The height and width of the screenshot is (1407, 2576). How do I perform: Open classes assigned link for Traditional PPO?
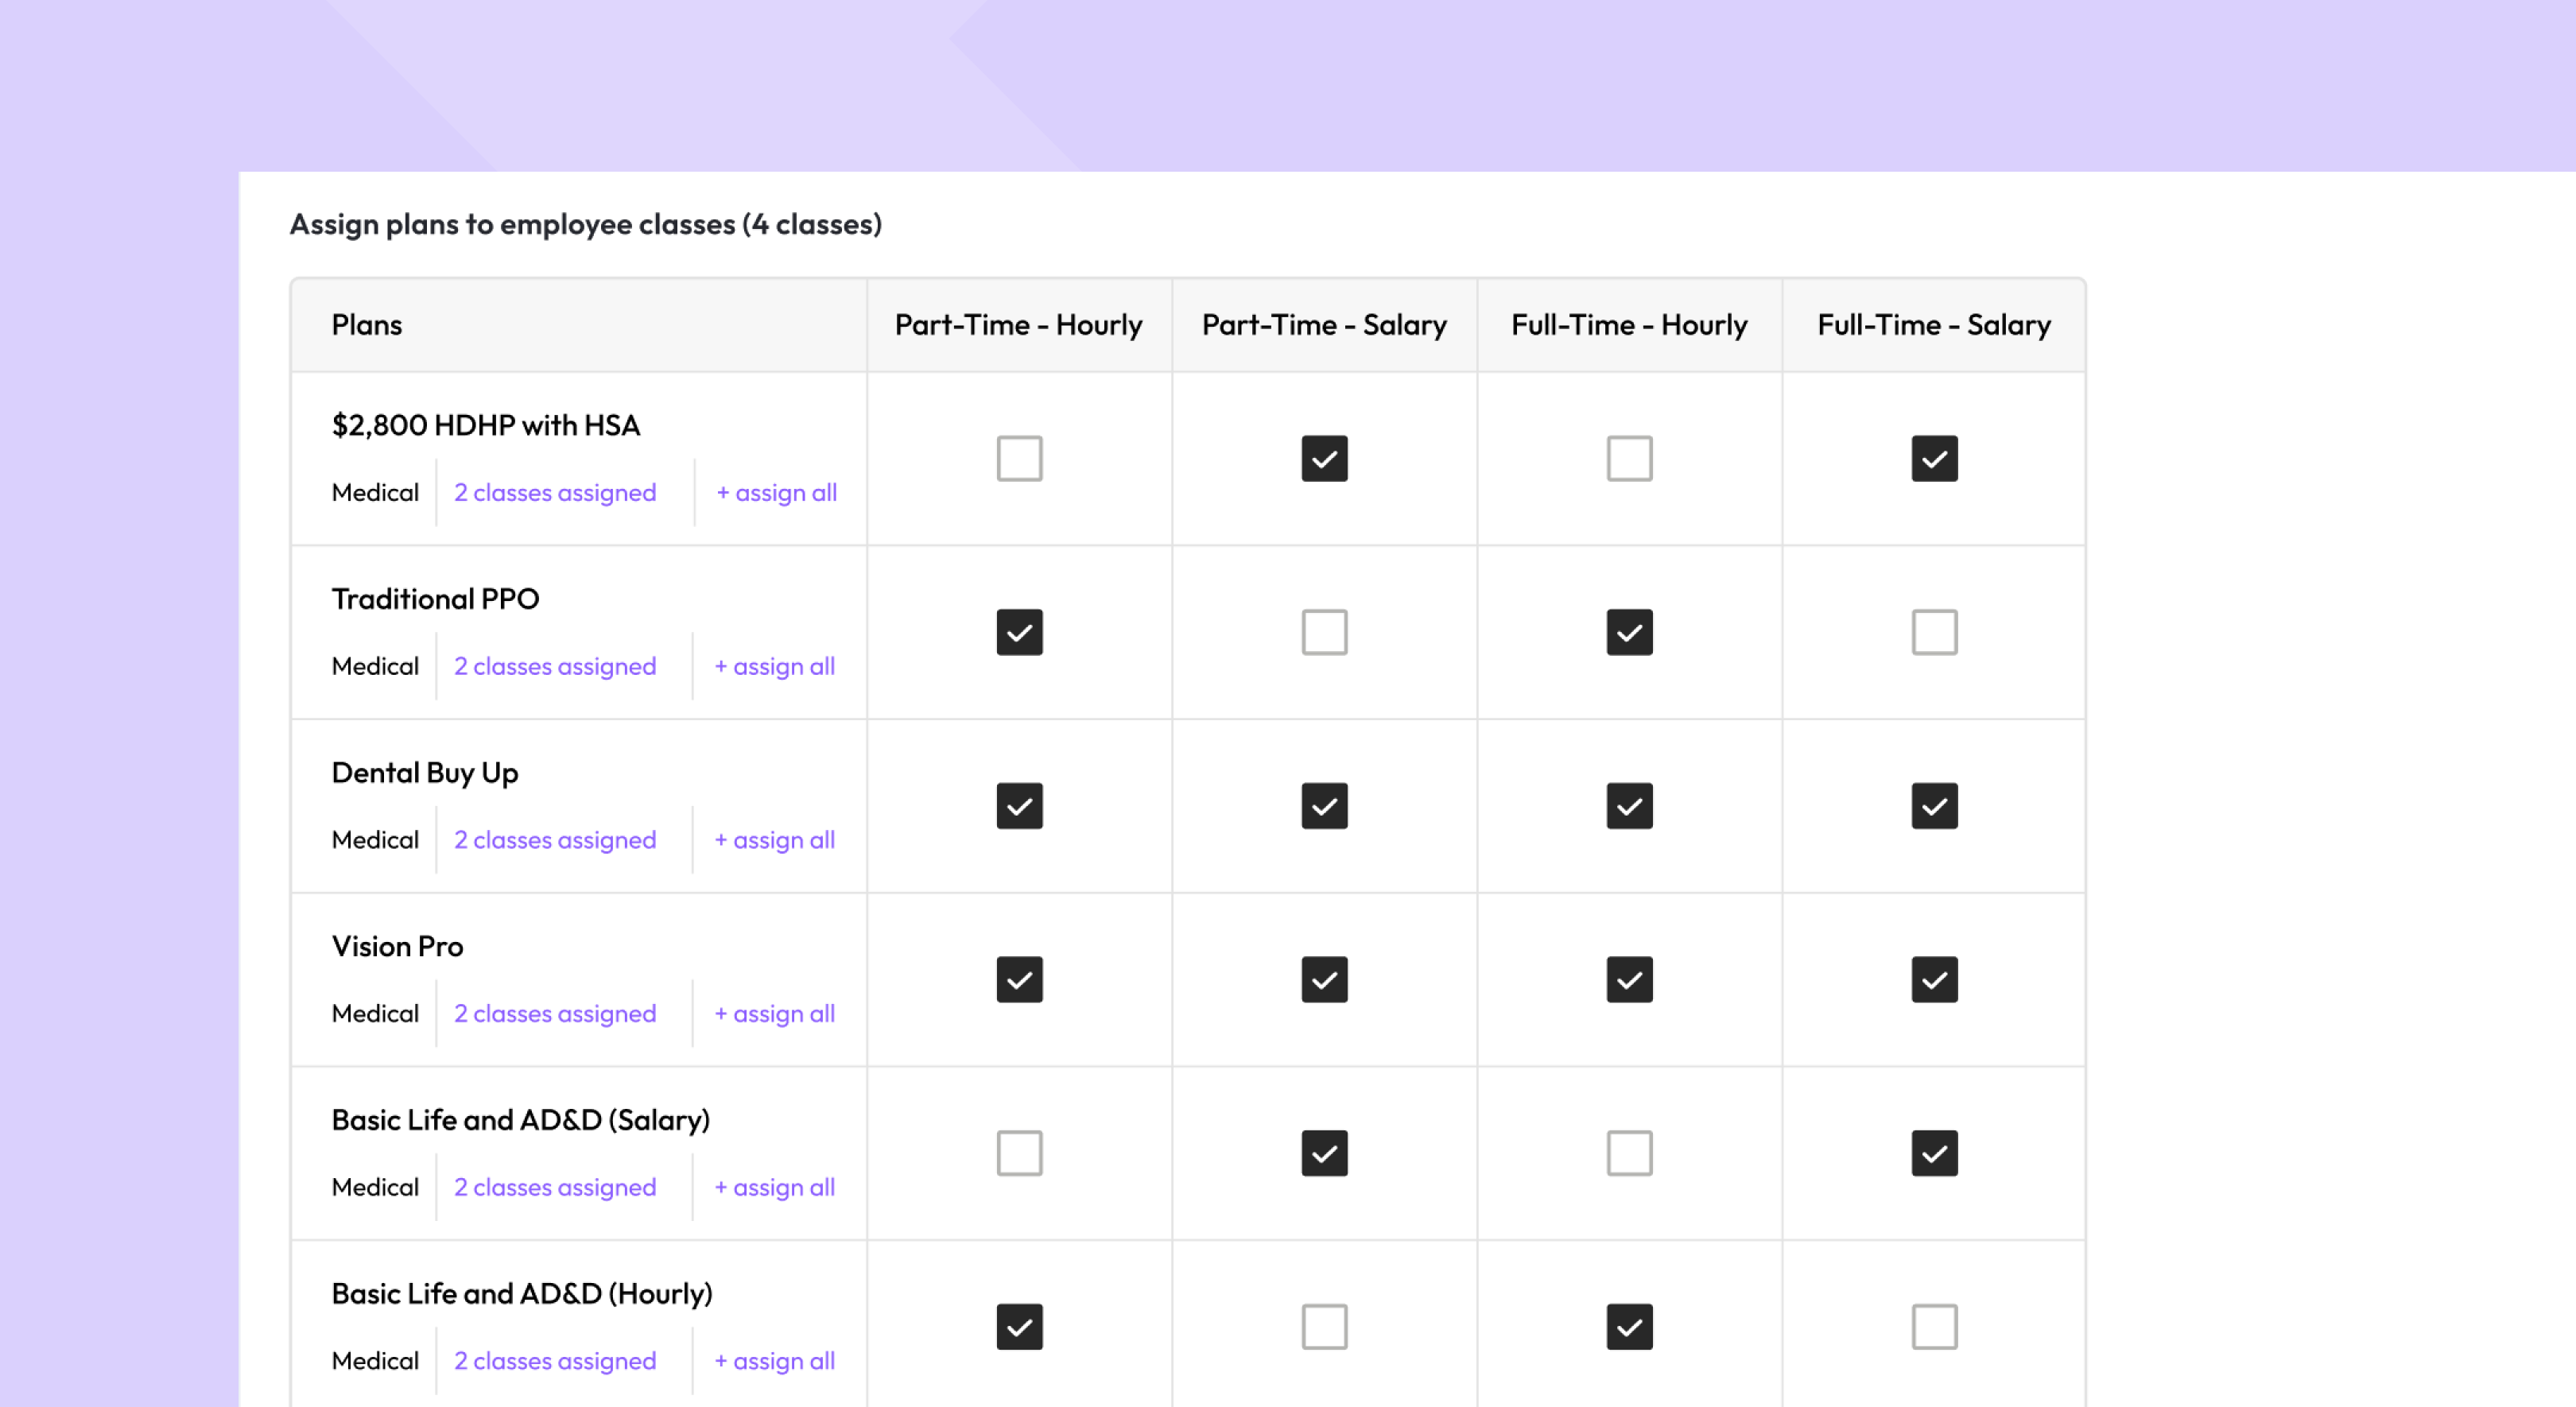[x=555, y=667]
